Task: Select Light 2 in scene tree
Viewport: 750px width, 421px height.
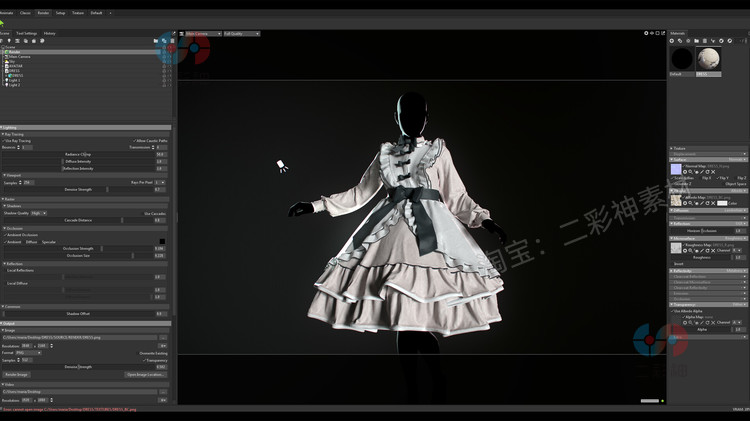Action: [x=14, y=85]
